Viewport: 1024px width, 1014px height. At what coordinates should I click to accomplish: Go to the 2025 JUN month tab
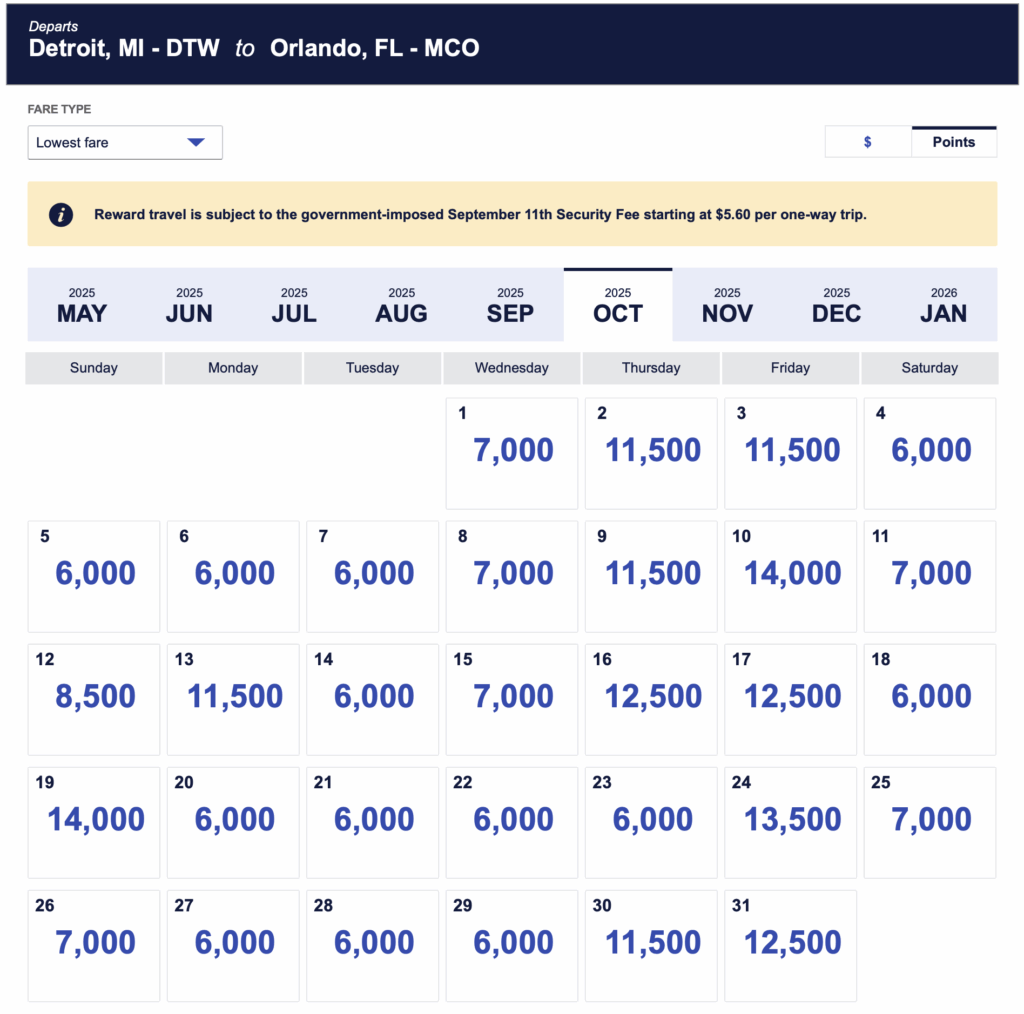pyautogui.click(x=189, y=305)
